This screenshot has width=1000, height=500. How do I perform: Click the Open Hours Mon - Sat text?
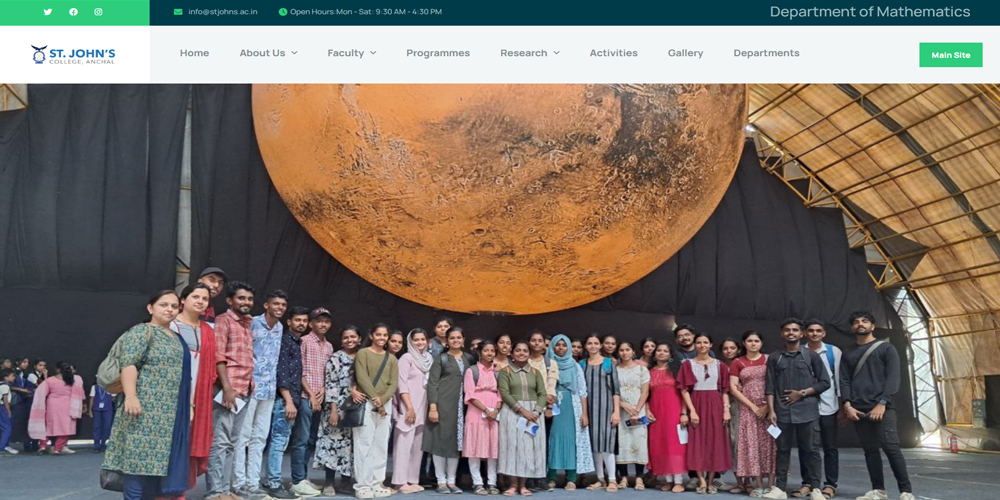[x=365, y=11]
